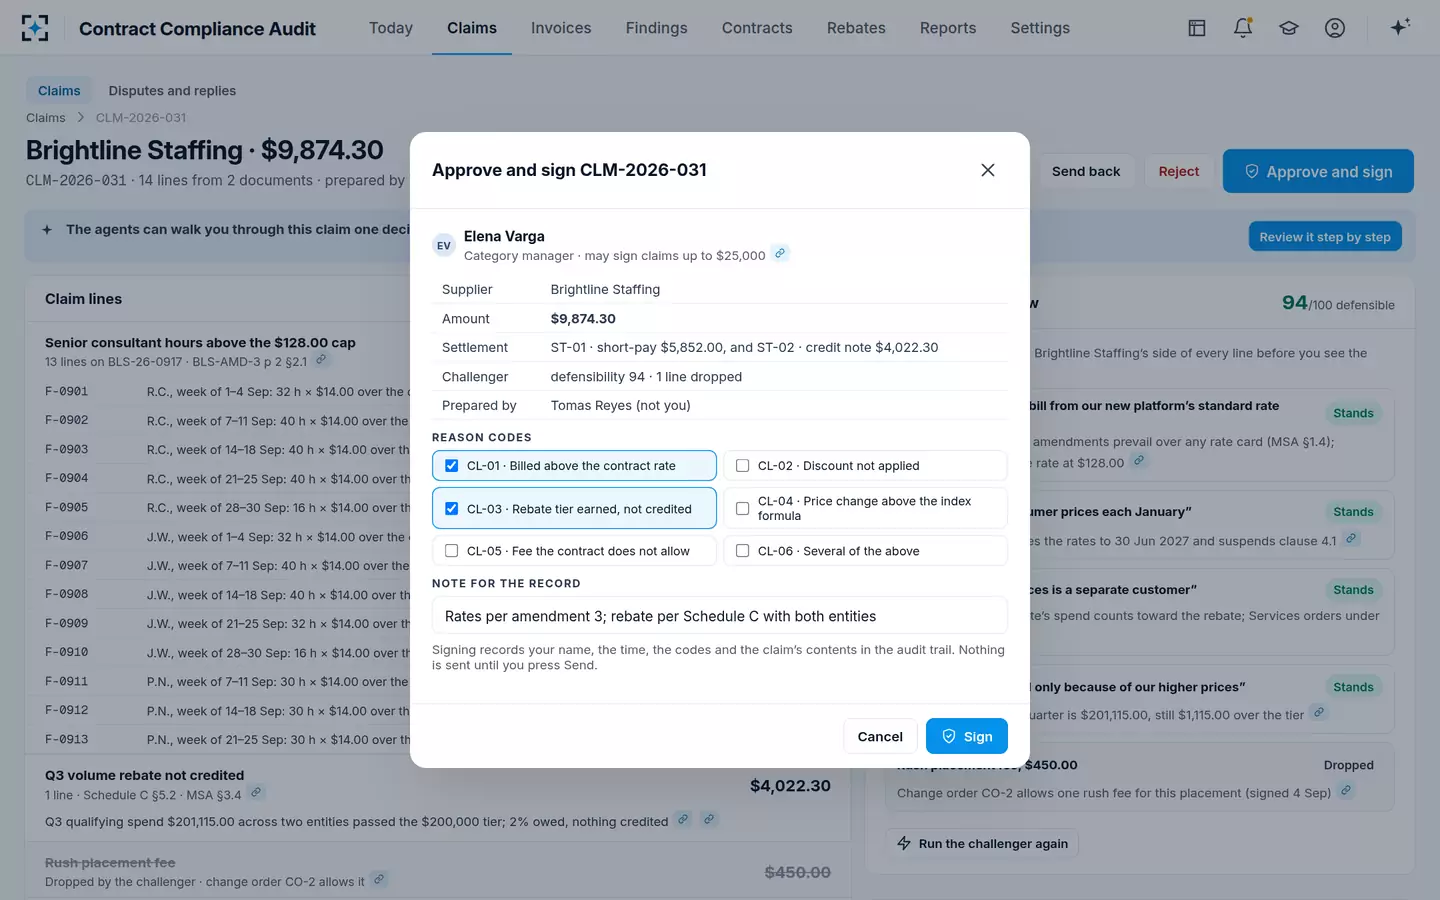Open the sparkle AI assistant icon
1440x900 pixels.
tap(1400, 27)
